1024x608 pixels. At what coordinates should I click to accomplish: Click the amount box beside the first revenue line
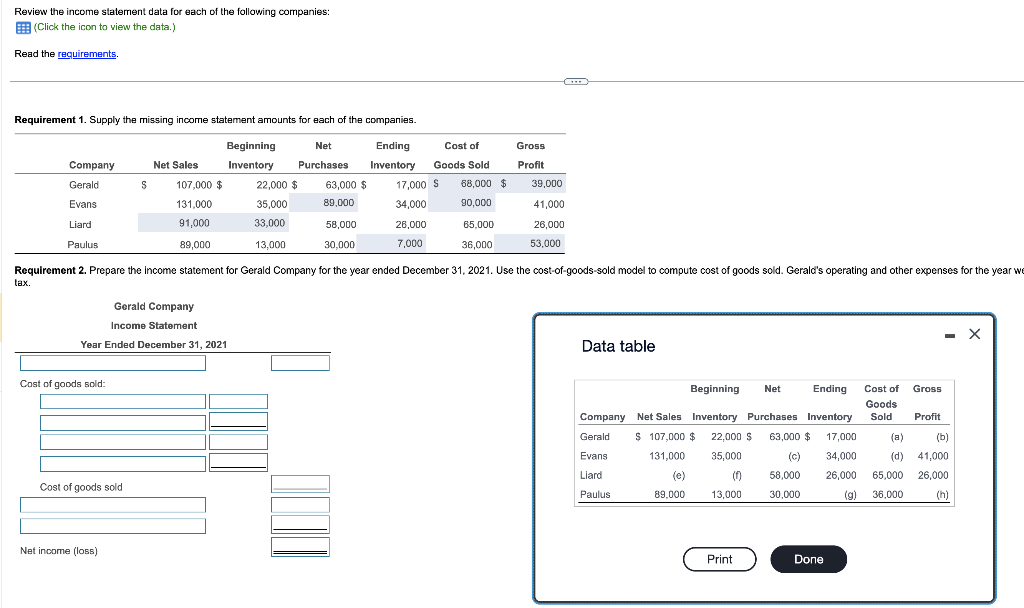pyautogui.click(x=300, y=362)
